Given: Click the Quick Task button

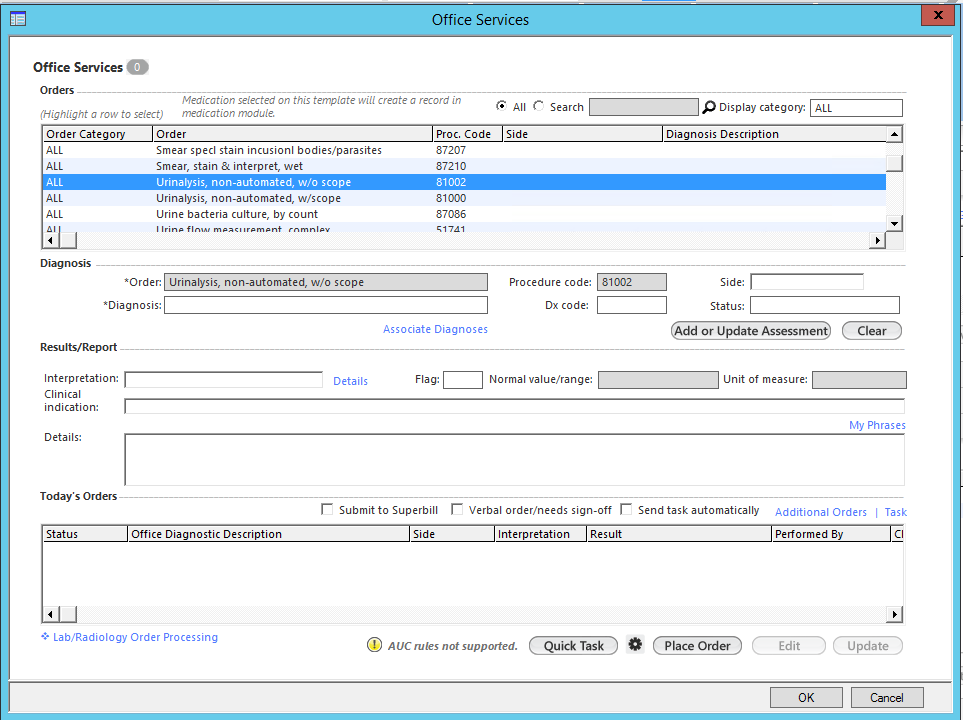Looking at the screenshot, I should pos(573,646).
